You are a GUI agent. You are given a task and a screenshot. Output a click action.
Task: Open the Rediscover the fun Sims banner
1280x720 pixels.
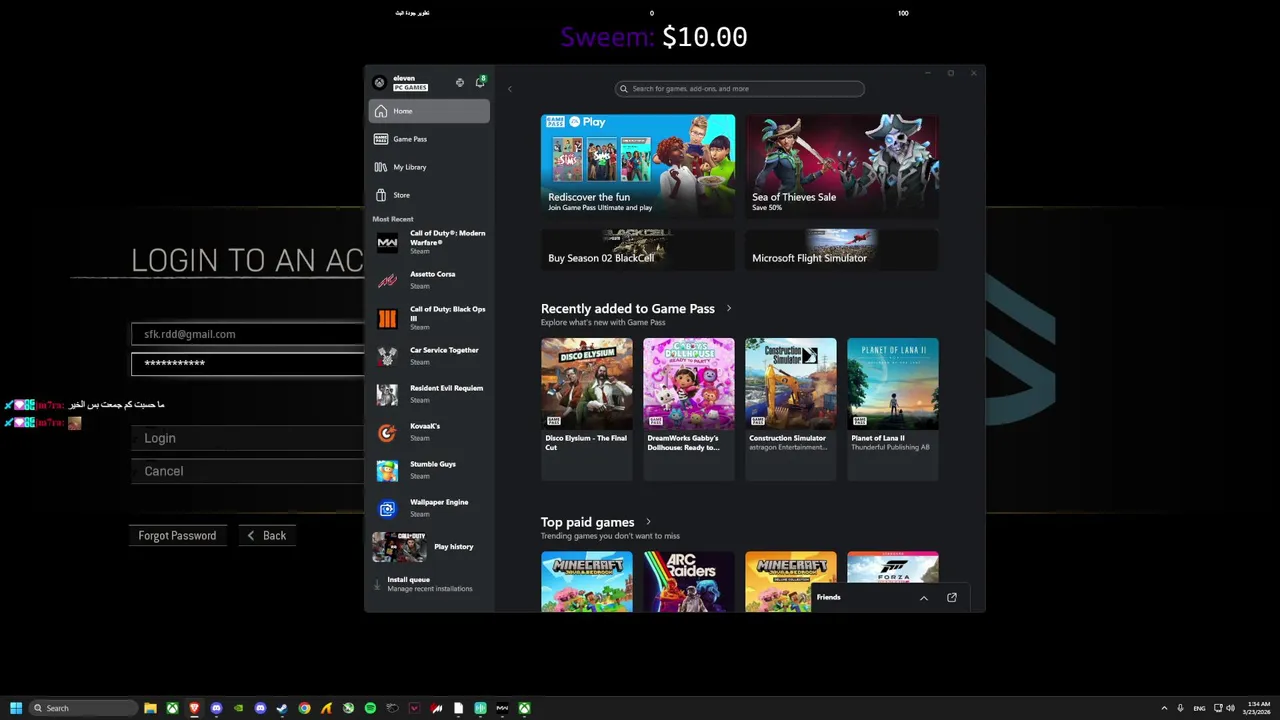(x=638, y=166)
